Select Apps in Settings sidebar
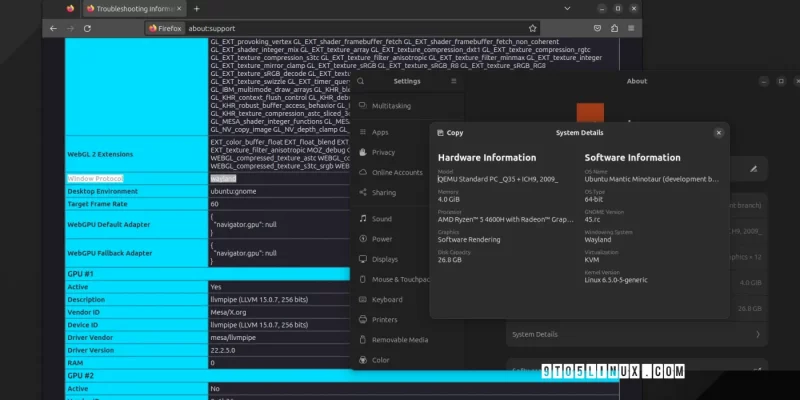800x400 pixels. click(x=407, y=132)
